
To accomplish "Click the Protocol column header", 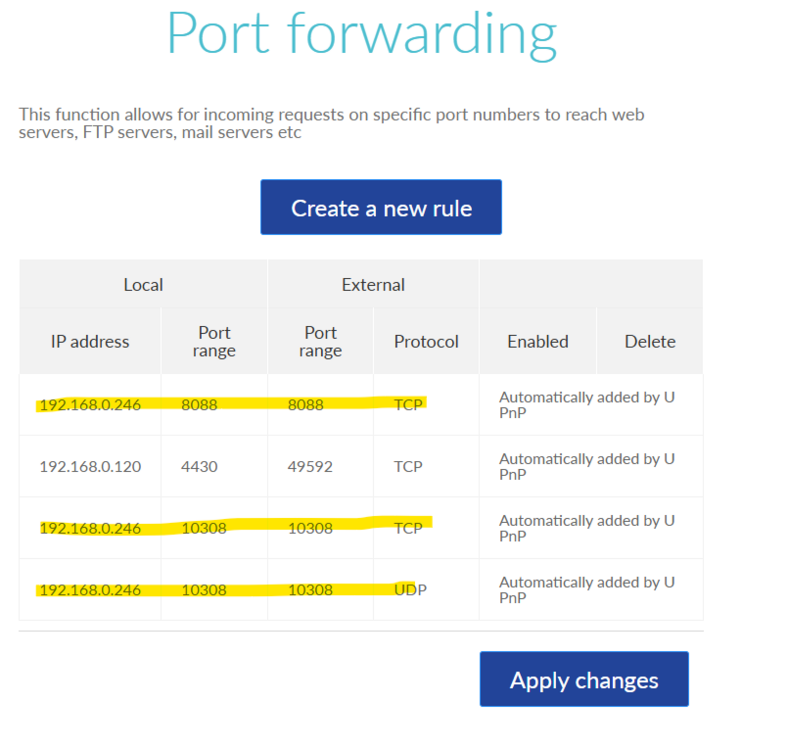I will pyautogui.click(x=426, y=341).
